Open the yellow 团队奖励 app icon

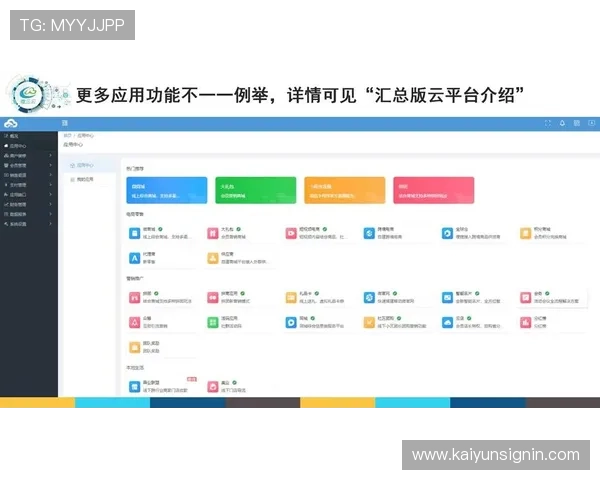point(134,347)
